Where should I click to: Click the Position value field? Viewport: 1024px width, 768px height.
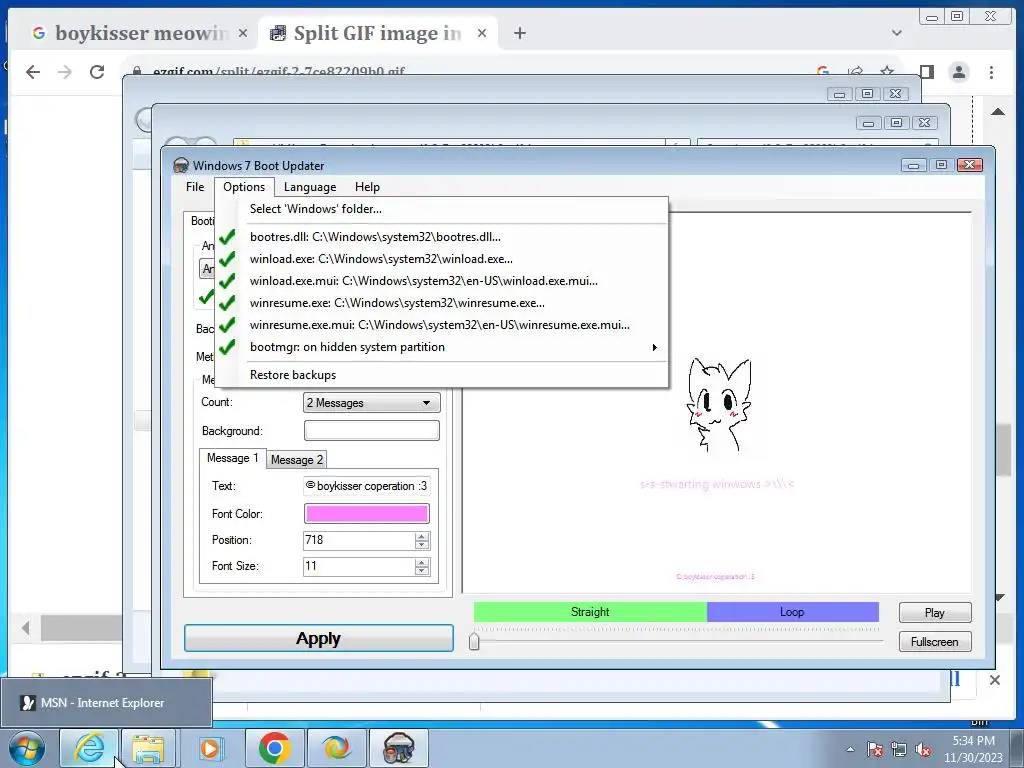[359, 540]
